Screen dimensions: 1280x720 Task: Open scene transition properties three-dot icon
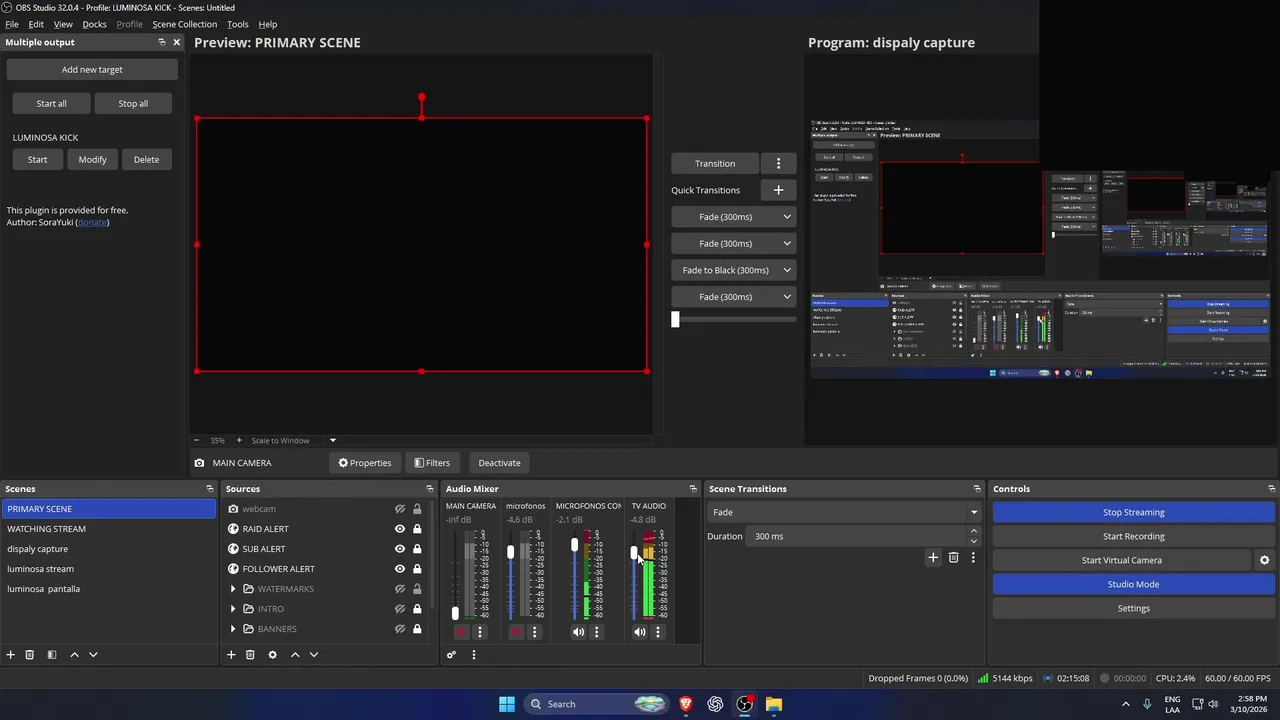tap(973, 558)
